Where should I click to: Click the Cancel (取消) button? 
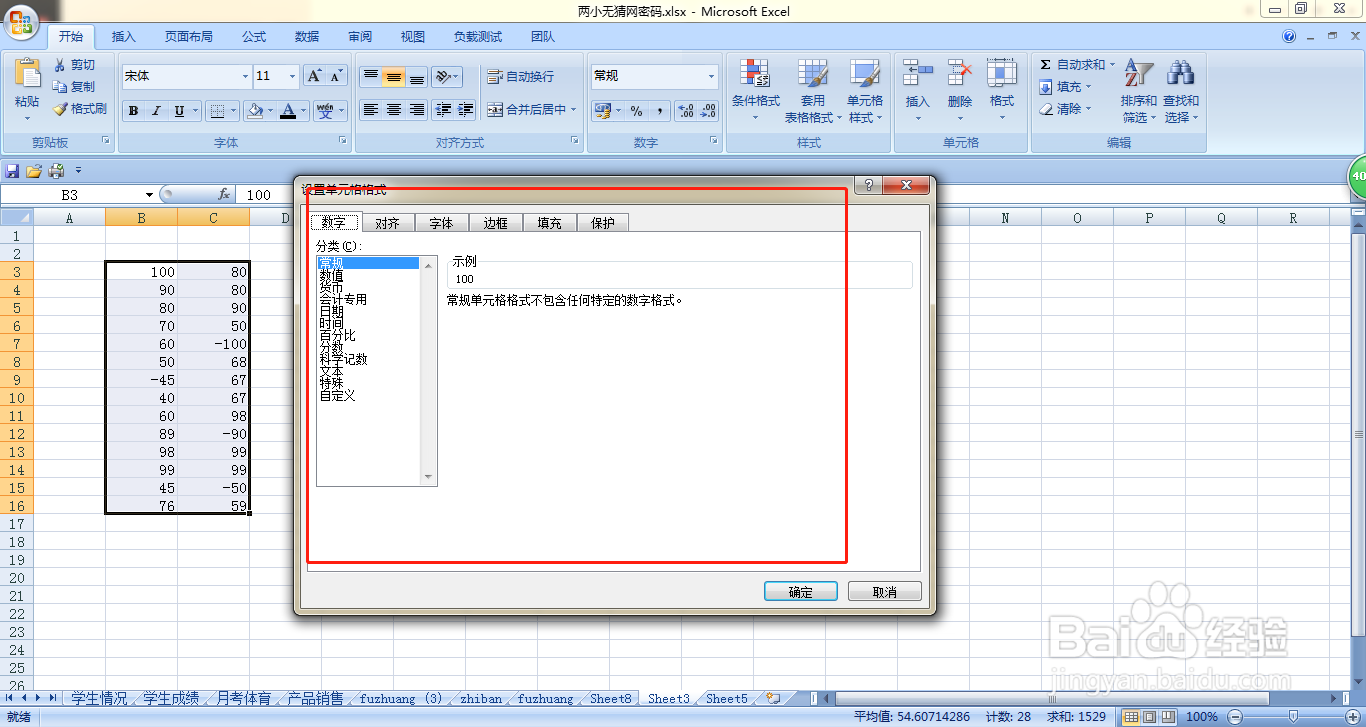coord(885,592)
